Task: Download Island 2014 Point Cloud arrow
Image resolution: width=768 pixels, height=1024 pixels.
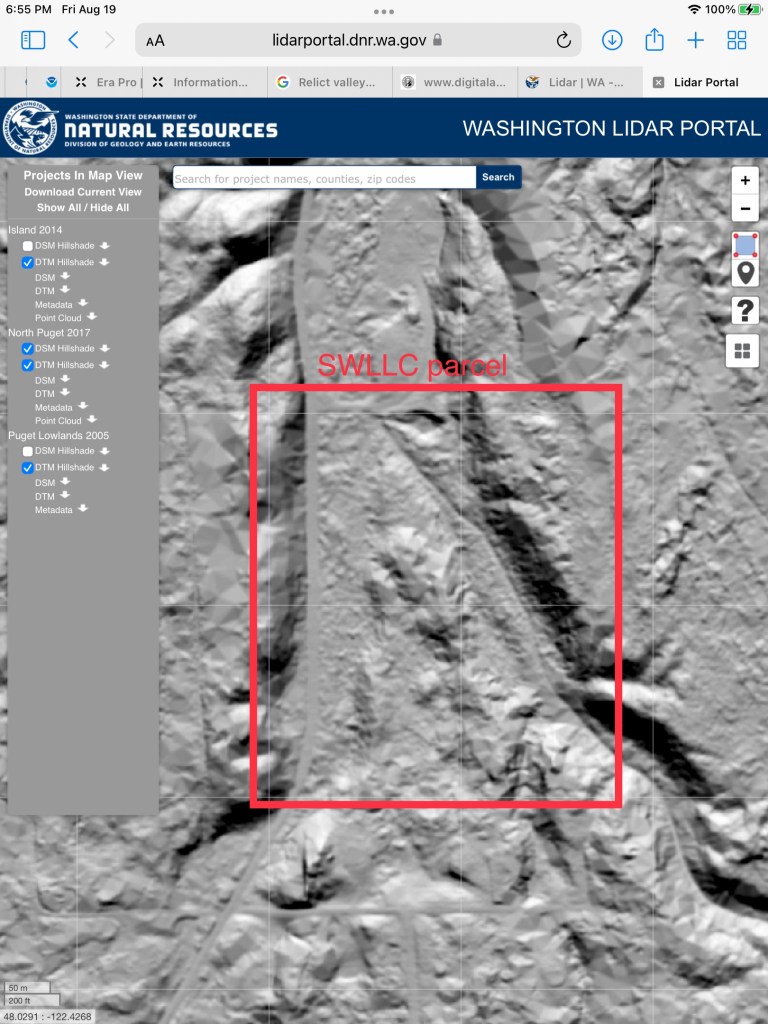Action: 92,318
